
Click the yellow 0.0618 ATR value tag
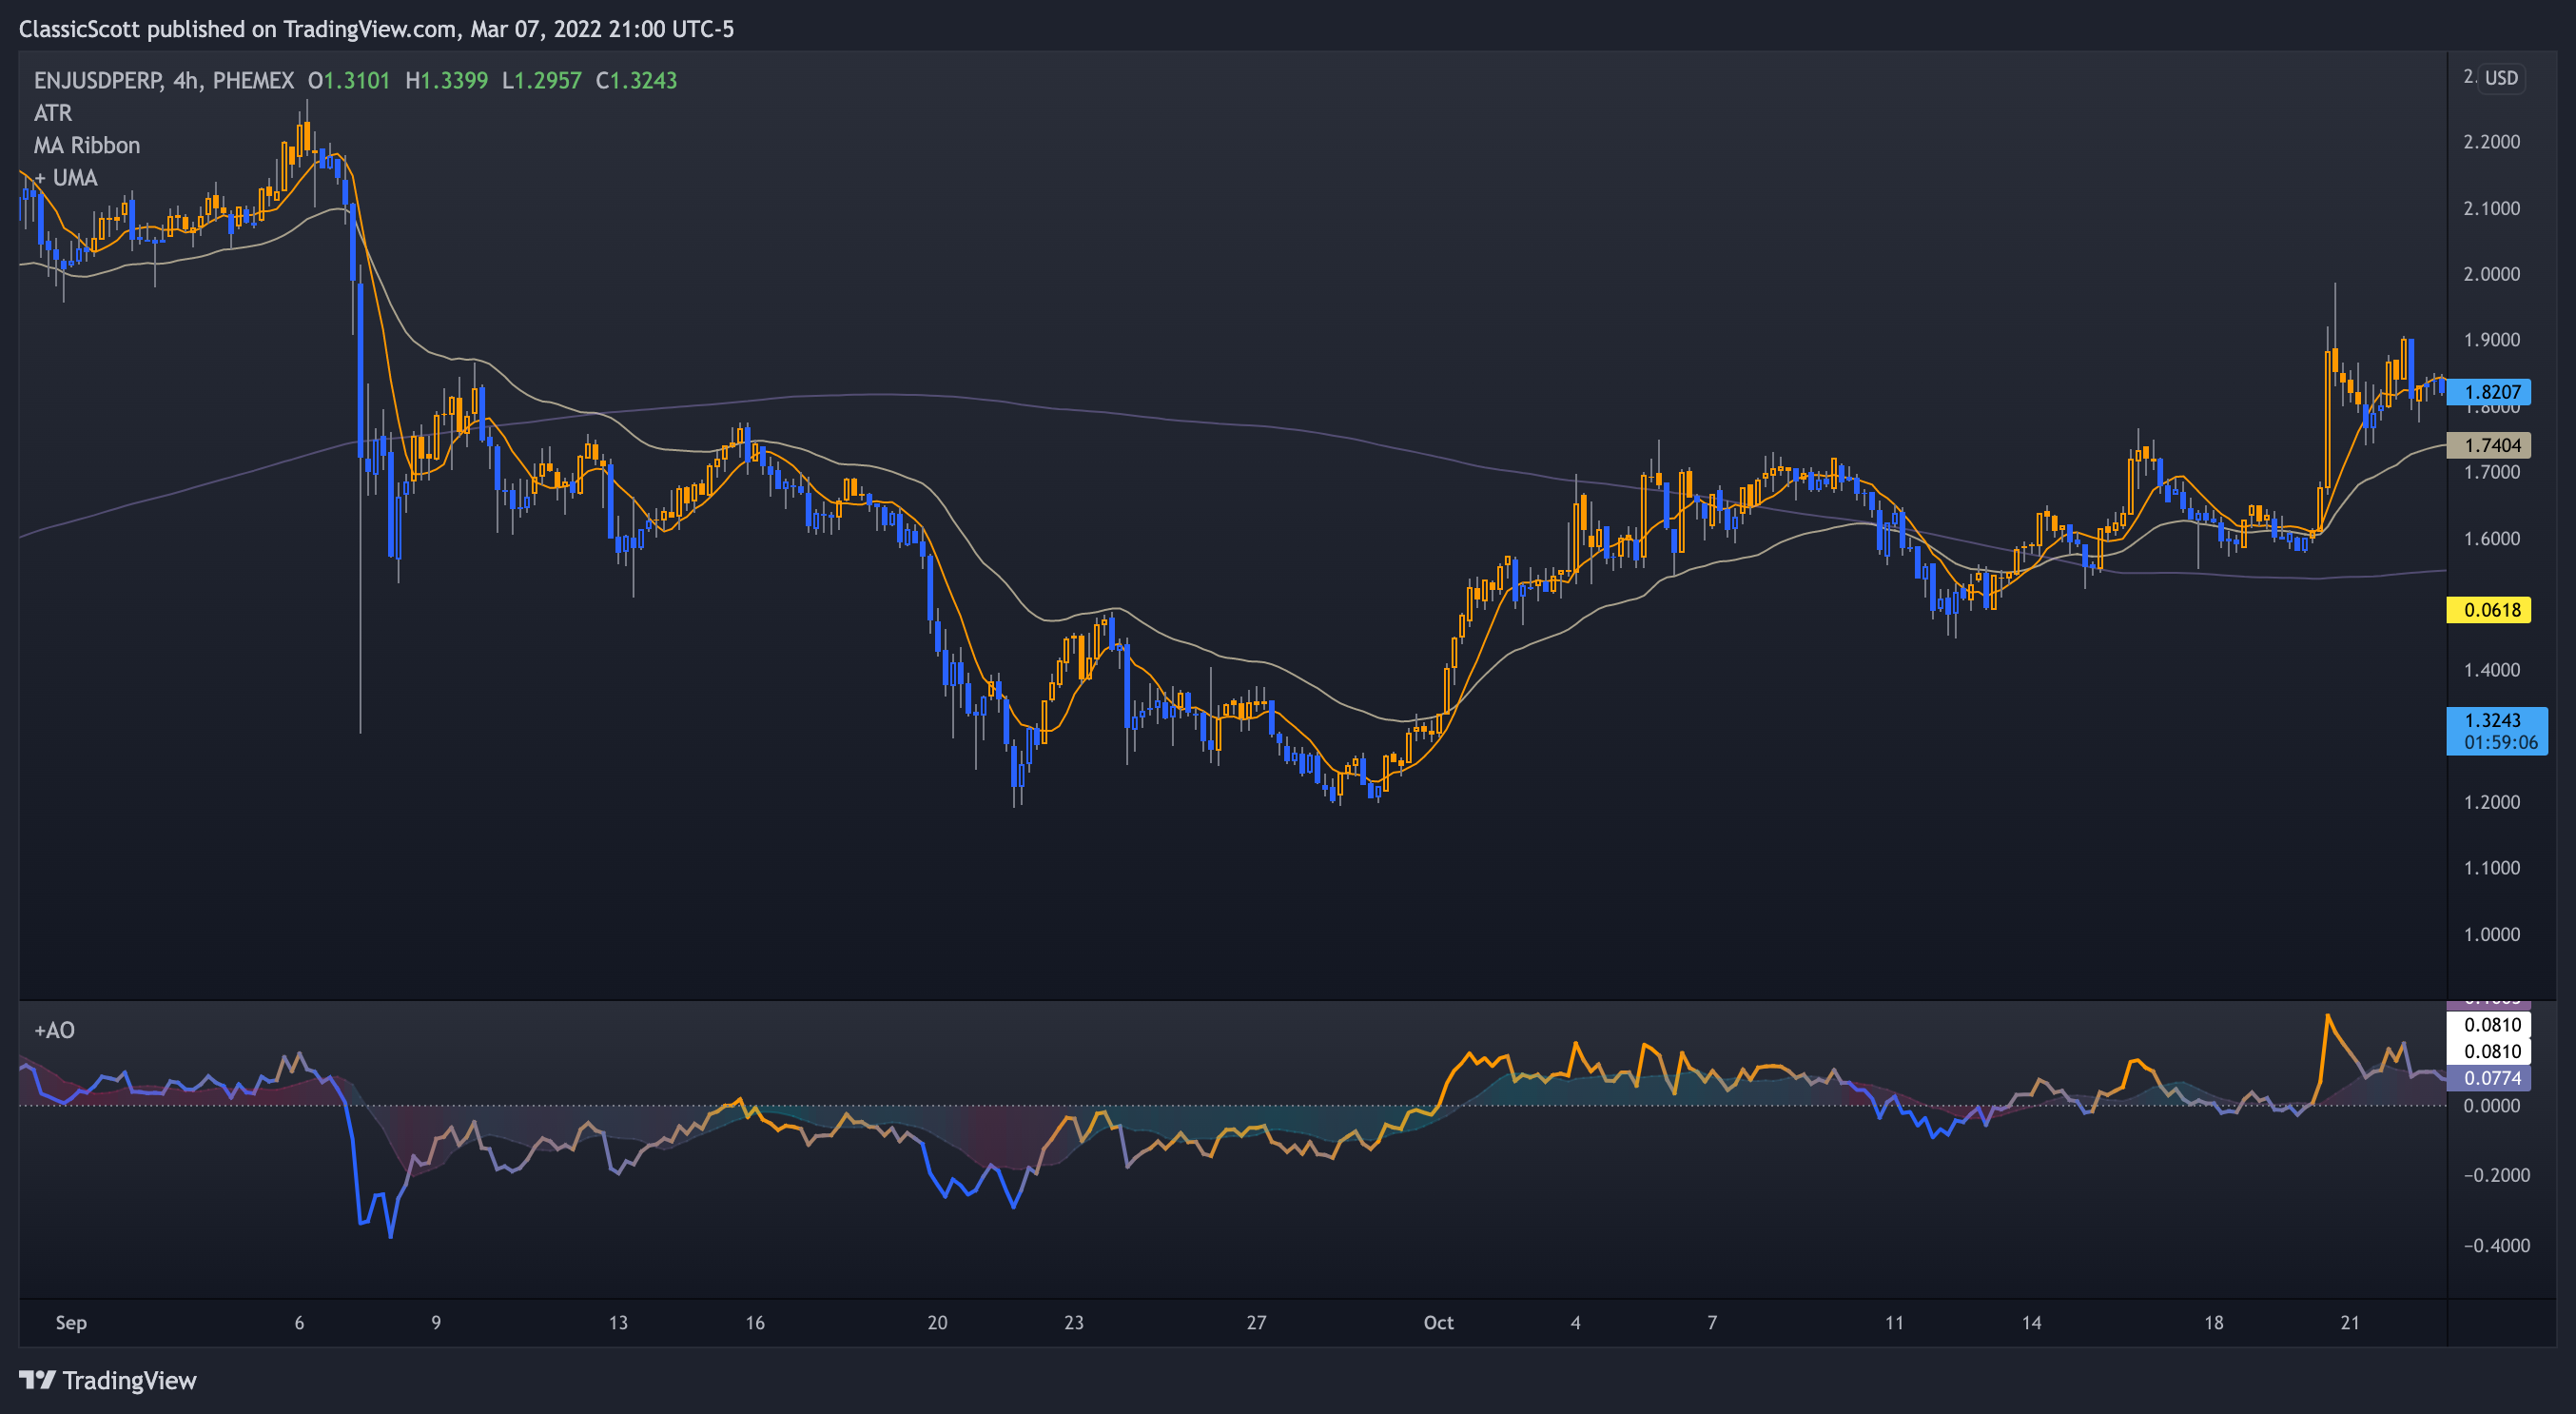pyautogui.click(x=2488, y=610)
